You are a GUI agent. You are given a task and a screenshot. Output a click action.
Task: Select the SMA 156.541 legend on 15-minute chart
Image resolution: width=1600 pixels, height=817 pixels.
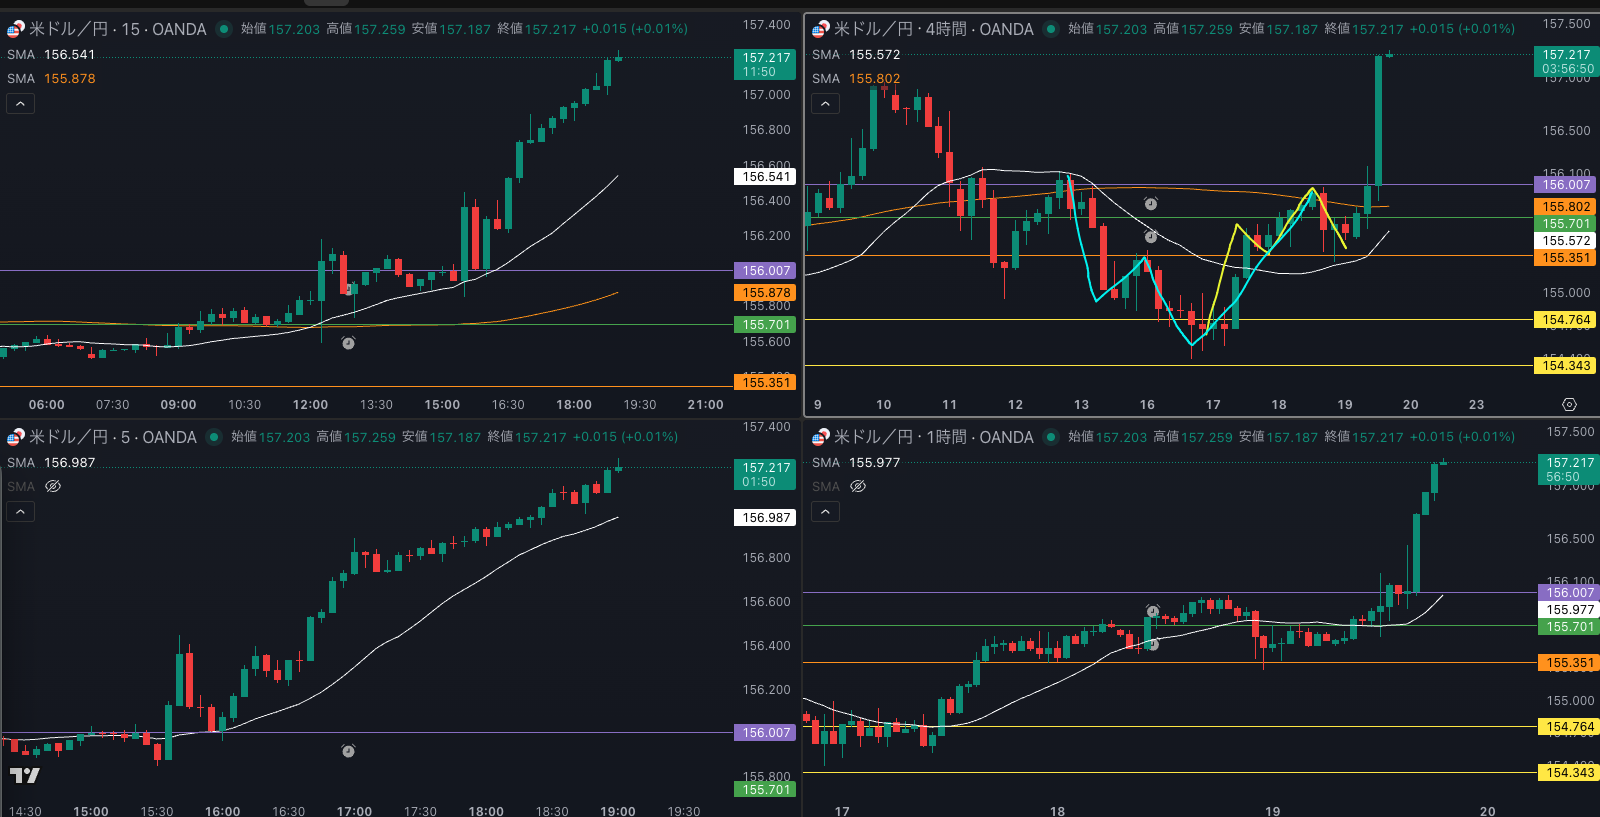(x=51, y=55)
